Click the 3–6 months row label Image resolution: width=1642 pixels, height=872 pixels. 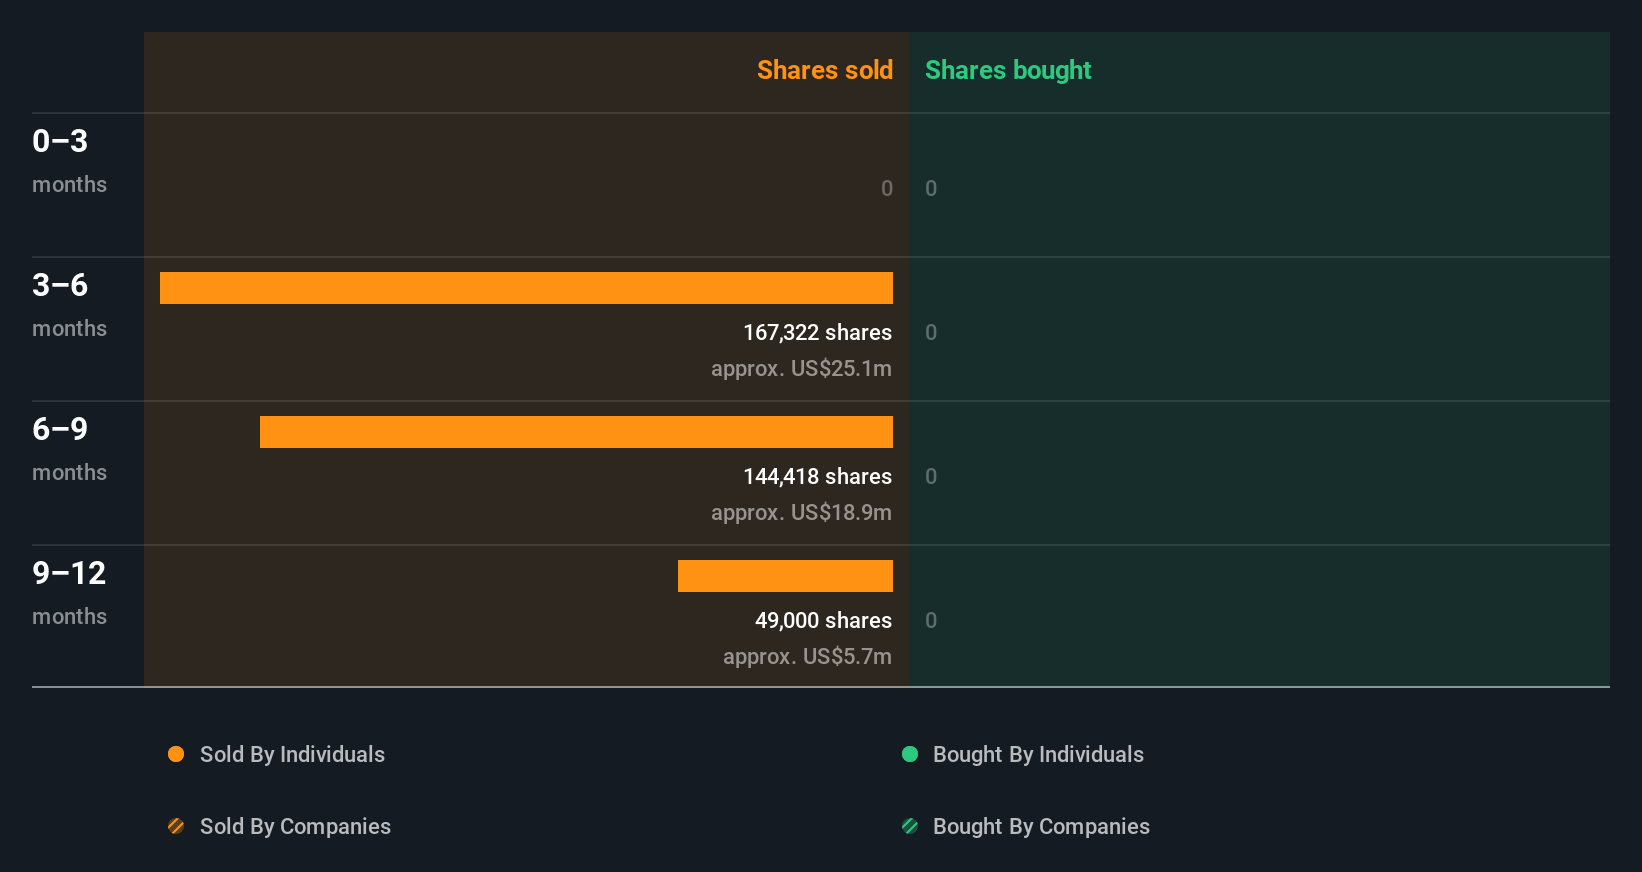click(x=69, y=305)
